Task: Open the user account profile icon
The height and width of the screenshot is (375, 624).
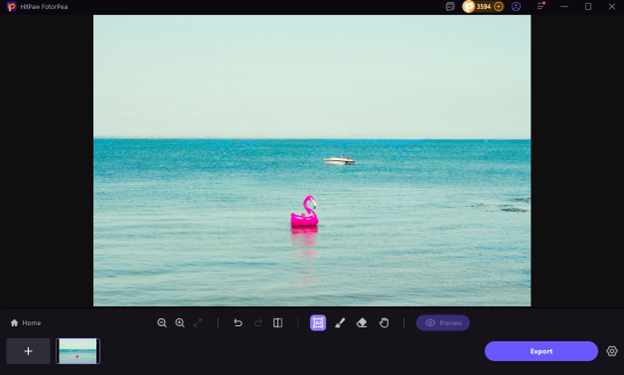Action: [x=516, y=6]
